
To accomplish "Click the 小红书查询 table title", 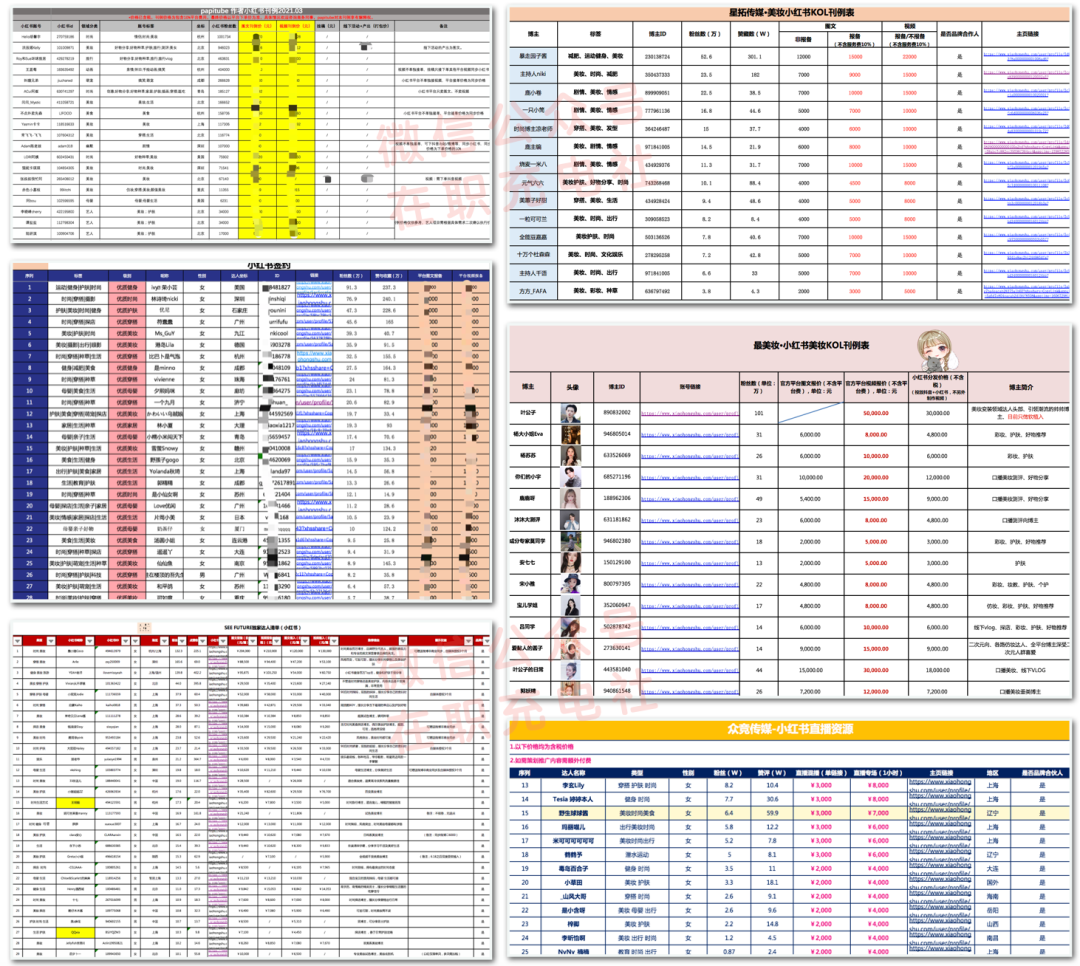I will (x=269, y=265).
